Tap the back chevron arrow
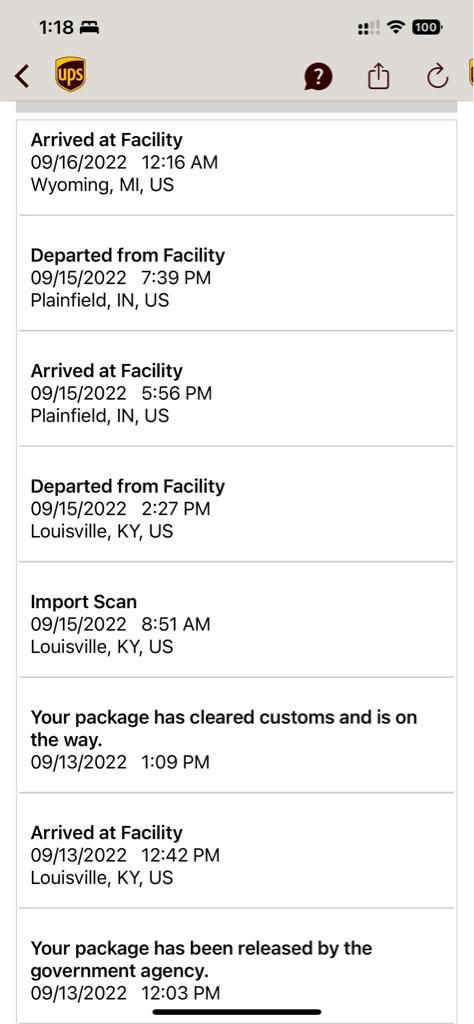 [22, 76]
